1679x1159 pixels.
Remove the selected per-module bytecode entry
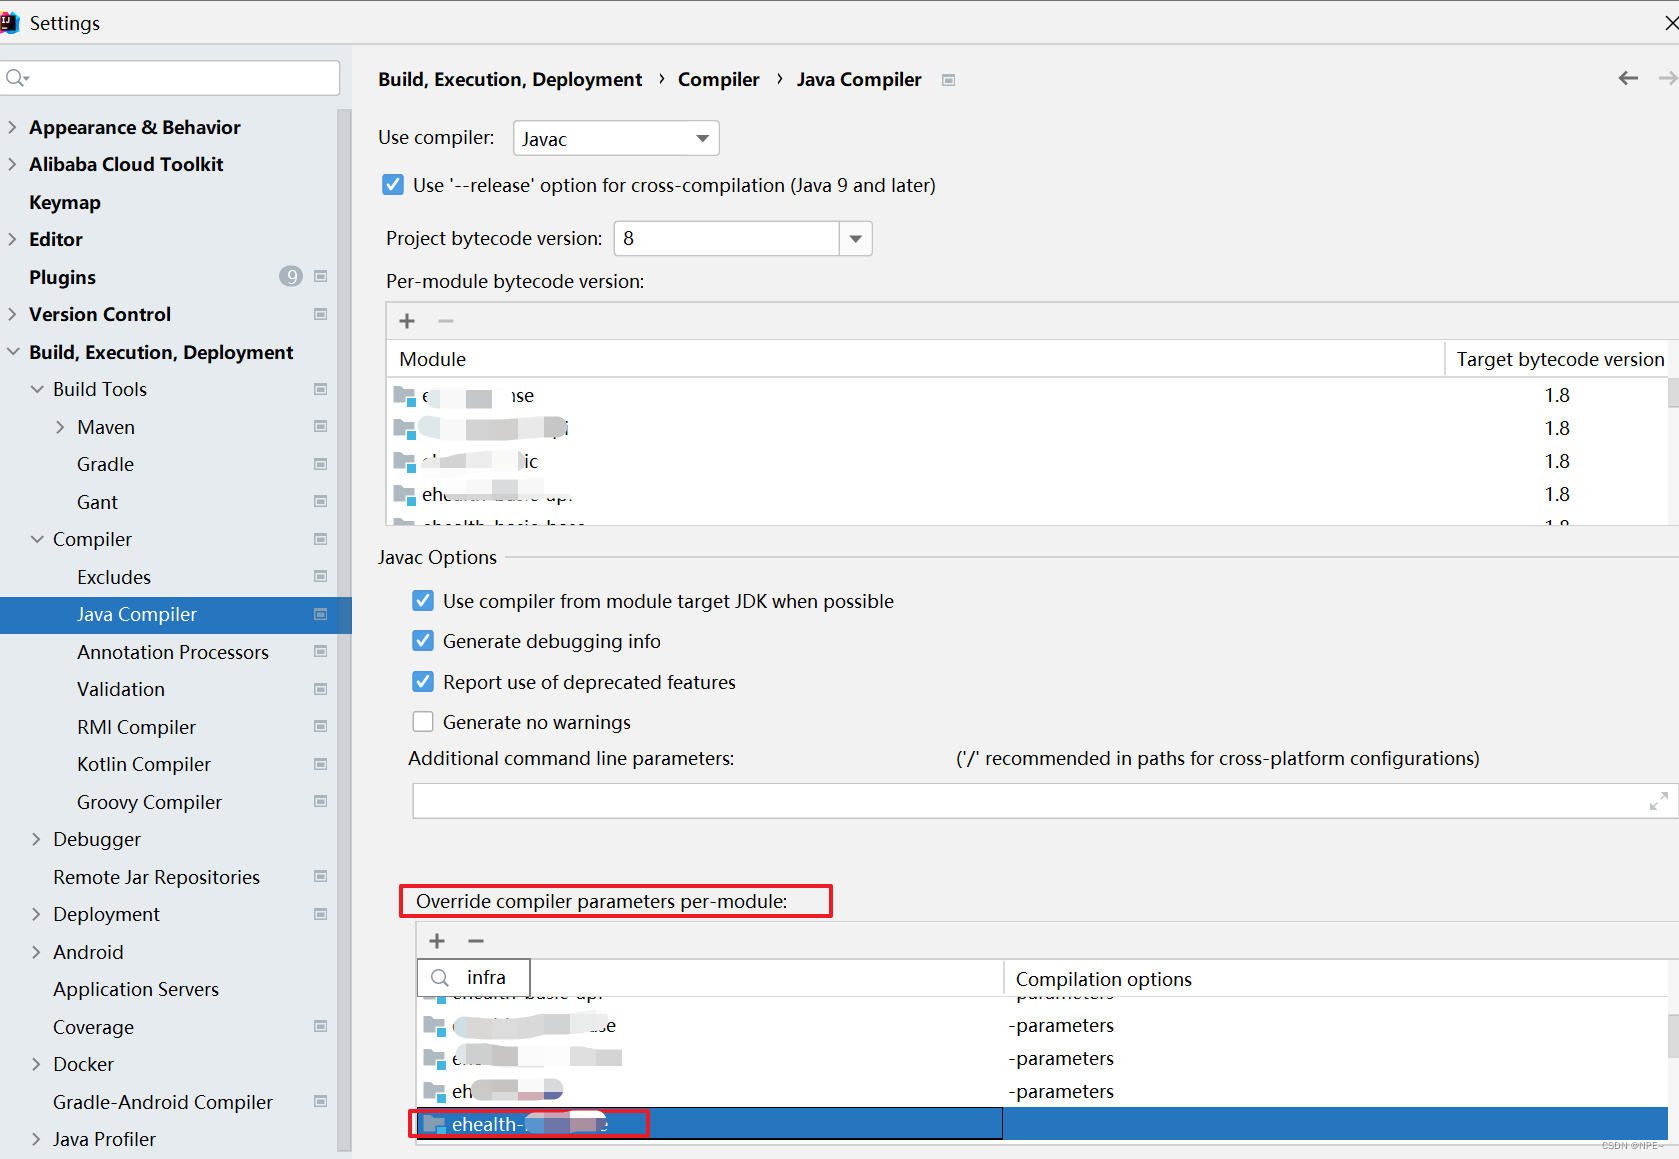tap(446, 321)
